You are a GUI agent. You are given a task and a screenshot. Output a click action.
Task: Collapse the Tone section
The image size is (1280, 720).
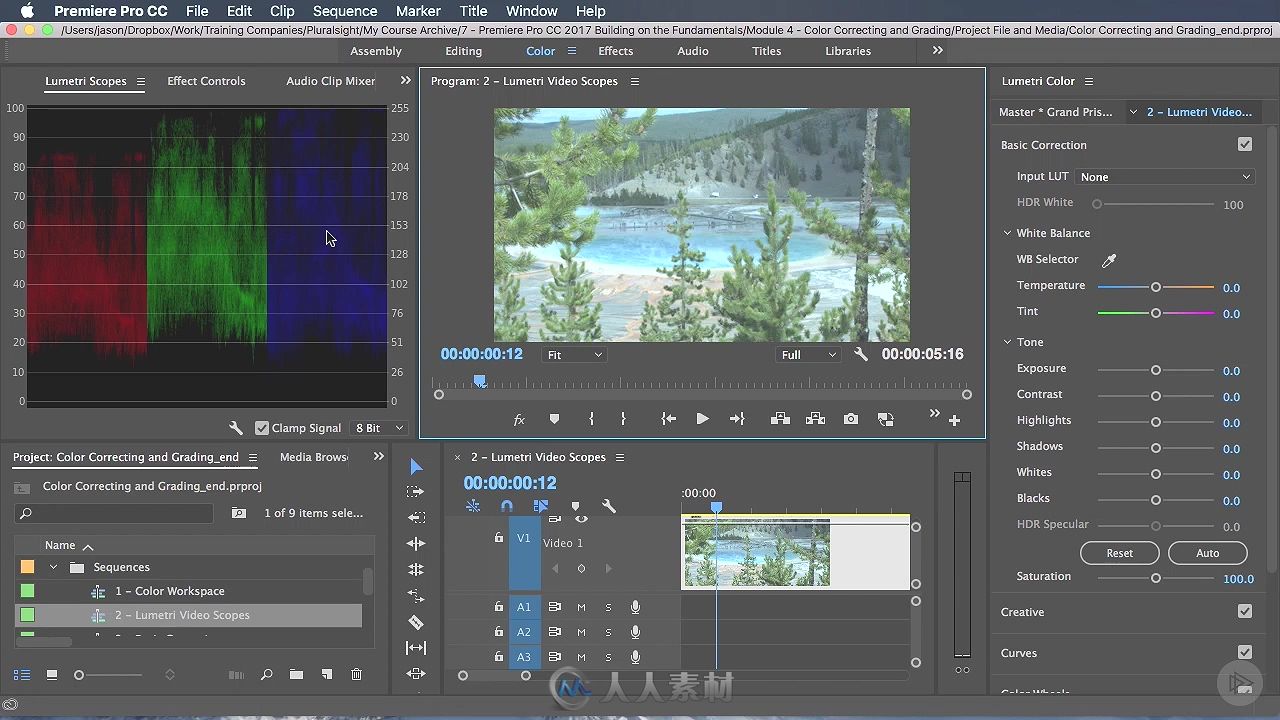click(1008, 342)
